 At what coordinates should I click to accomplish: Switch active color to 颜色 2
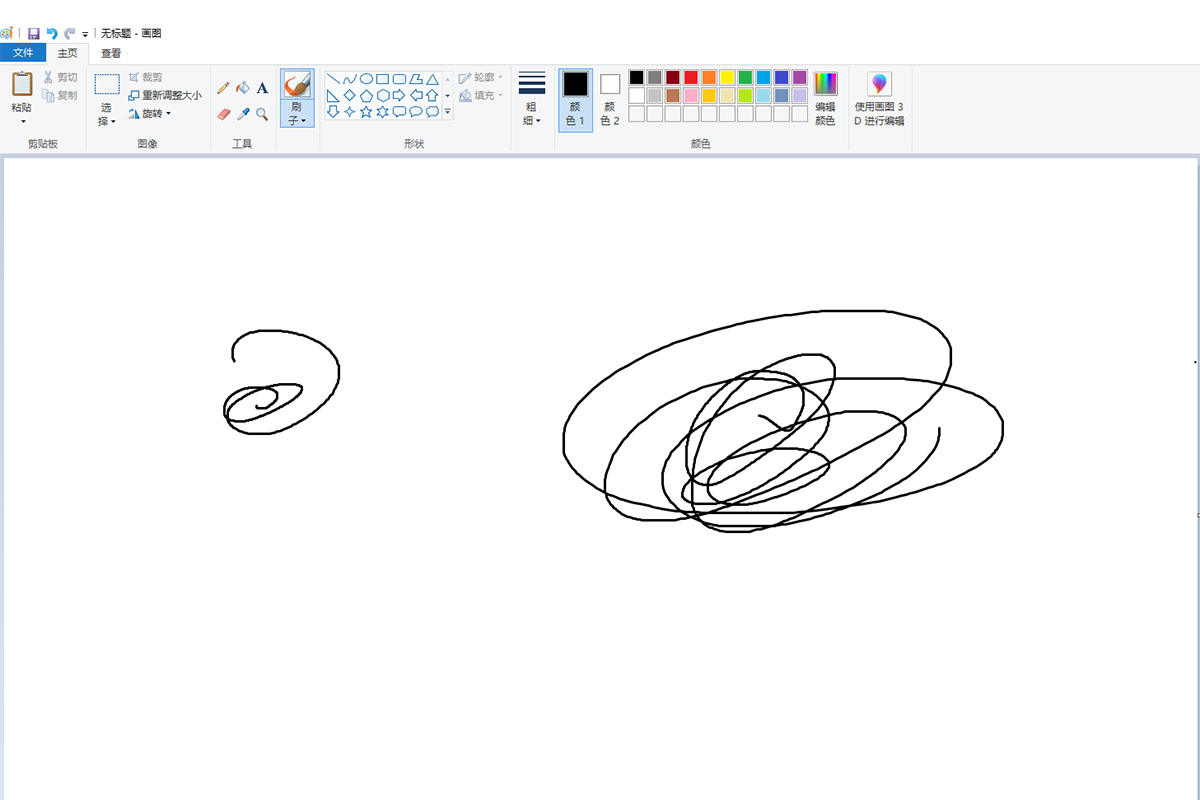pyautogui.click(x=610, y=99)
